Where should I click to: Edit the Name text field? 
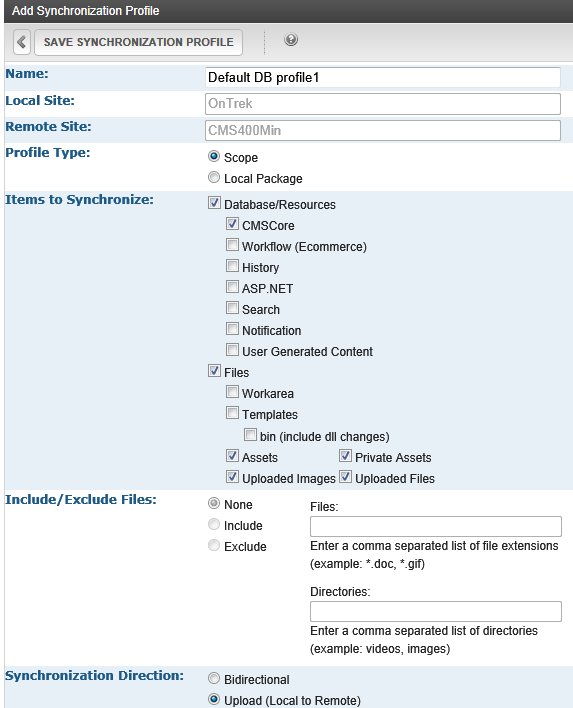(382, 77)
